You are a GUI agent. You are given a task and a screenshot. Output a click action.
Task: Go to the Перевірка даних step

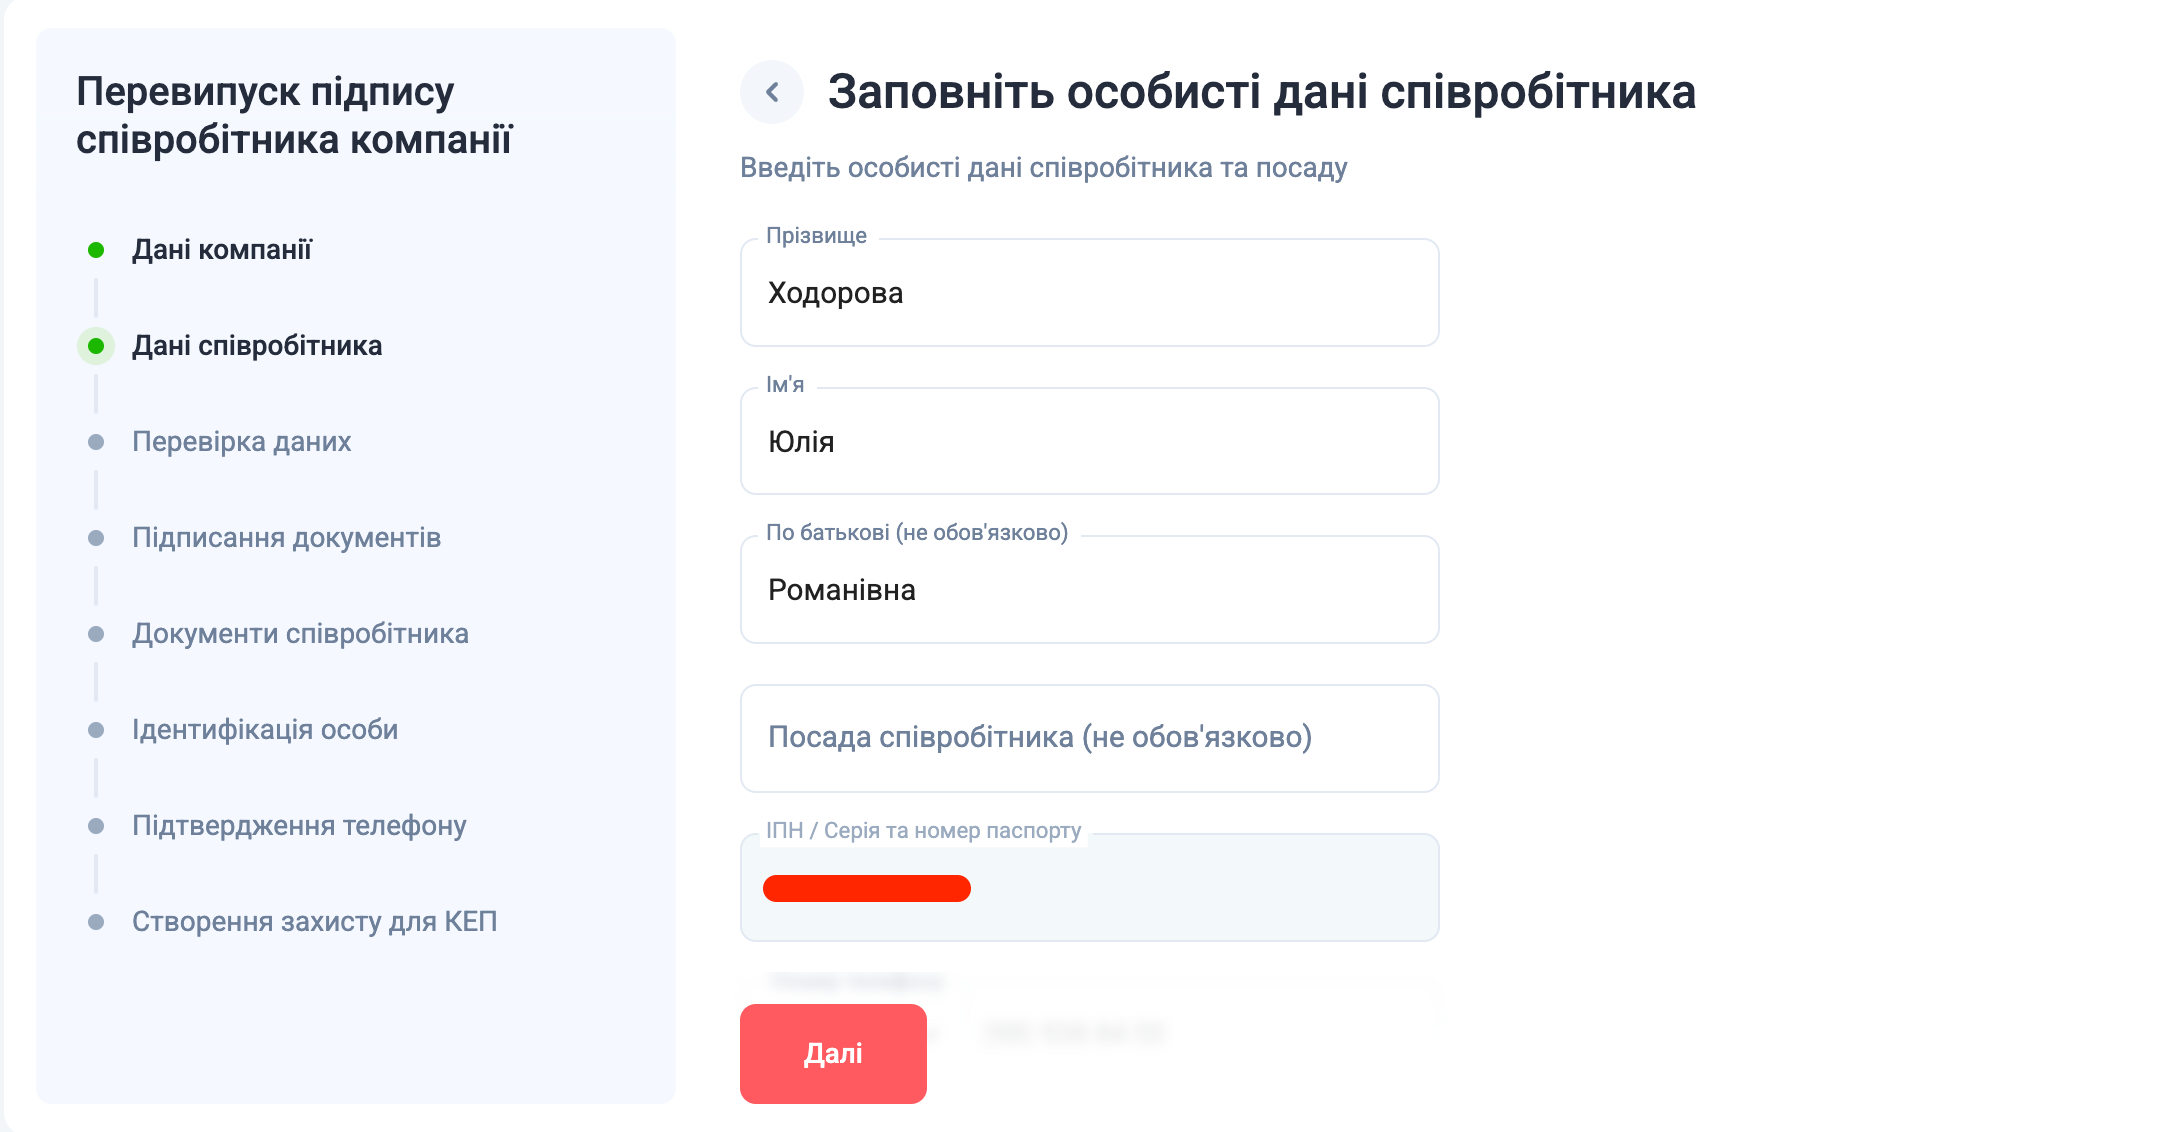click(x=242, y=442)
